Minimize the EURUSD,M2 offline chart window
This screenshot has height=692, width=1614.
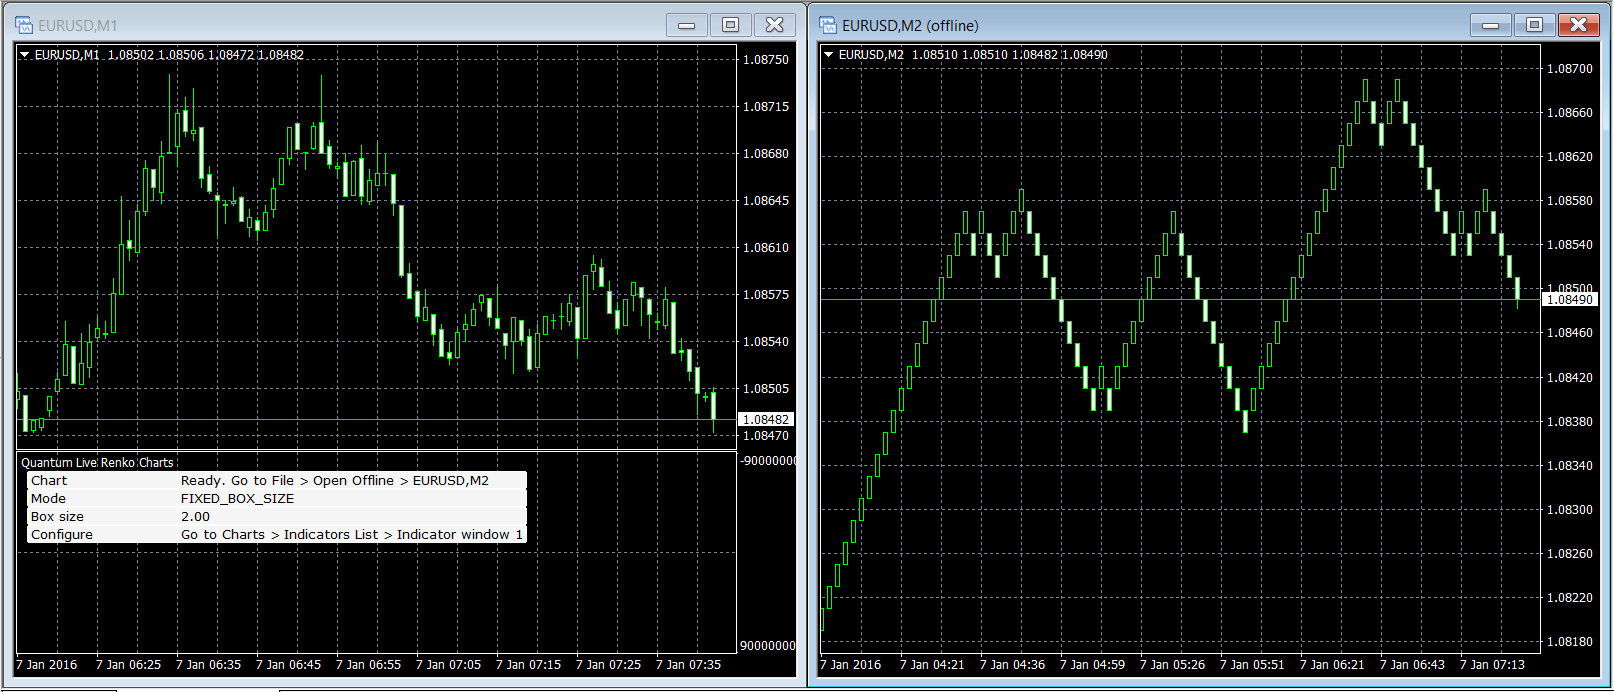(x=1490, y=25)
